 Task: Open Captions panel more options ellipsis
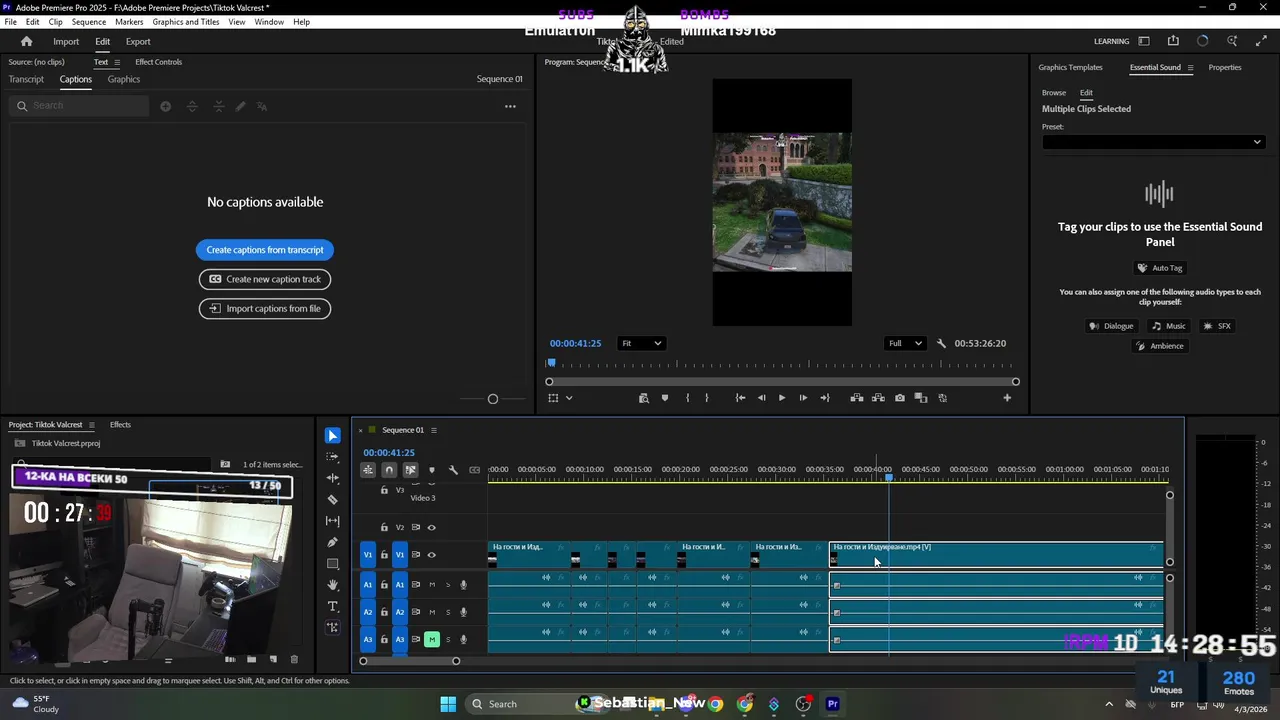point(510,106)
